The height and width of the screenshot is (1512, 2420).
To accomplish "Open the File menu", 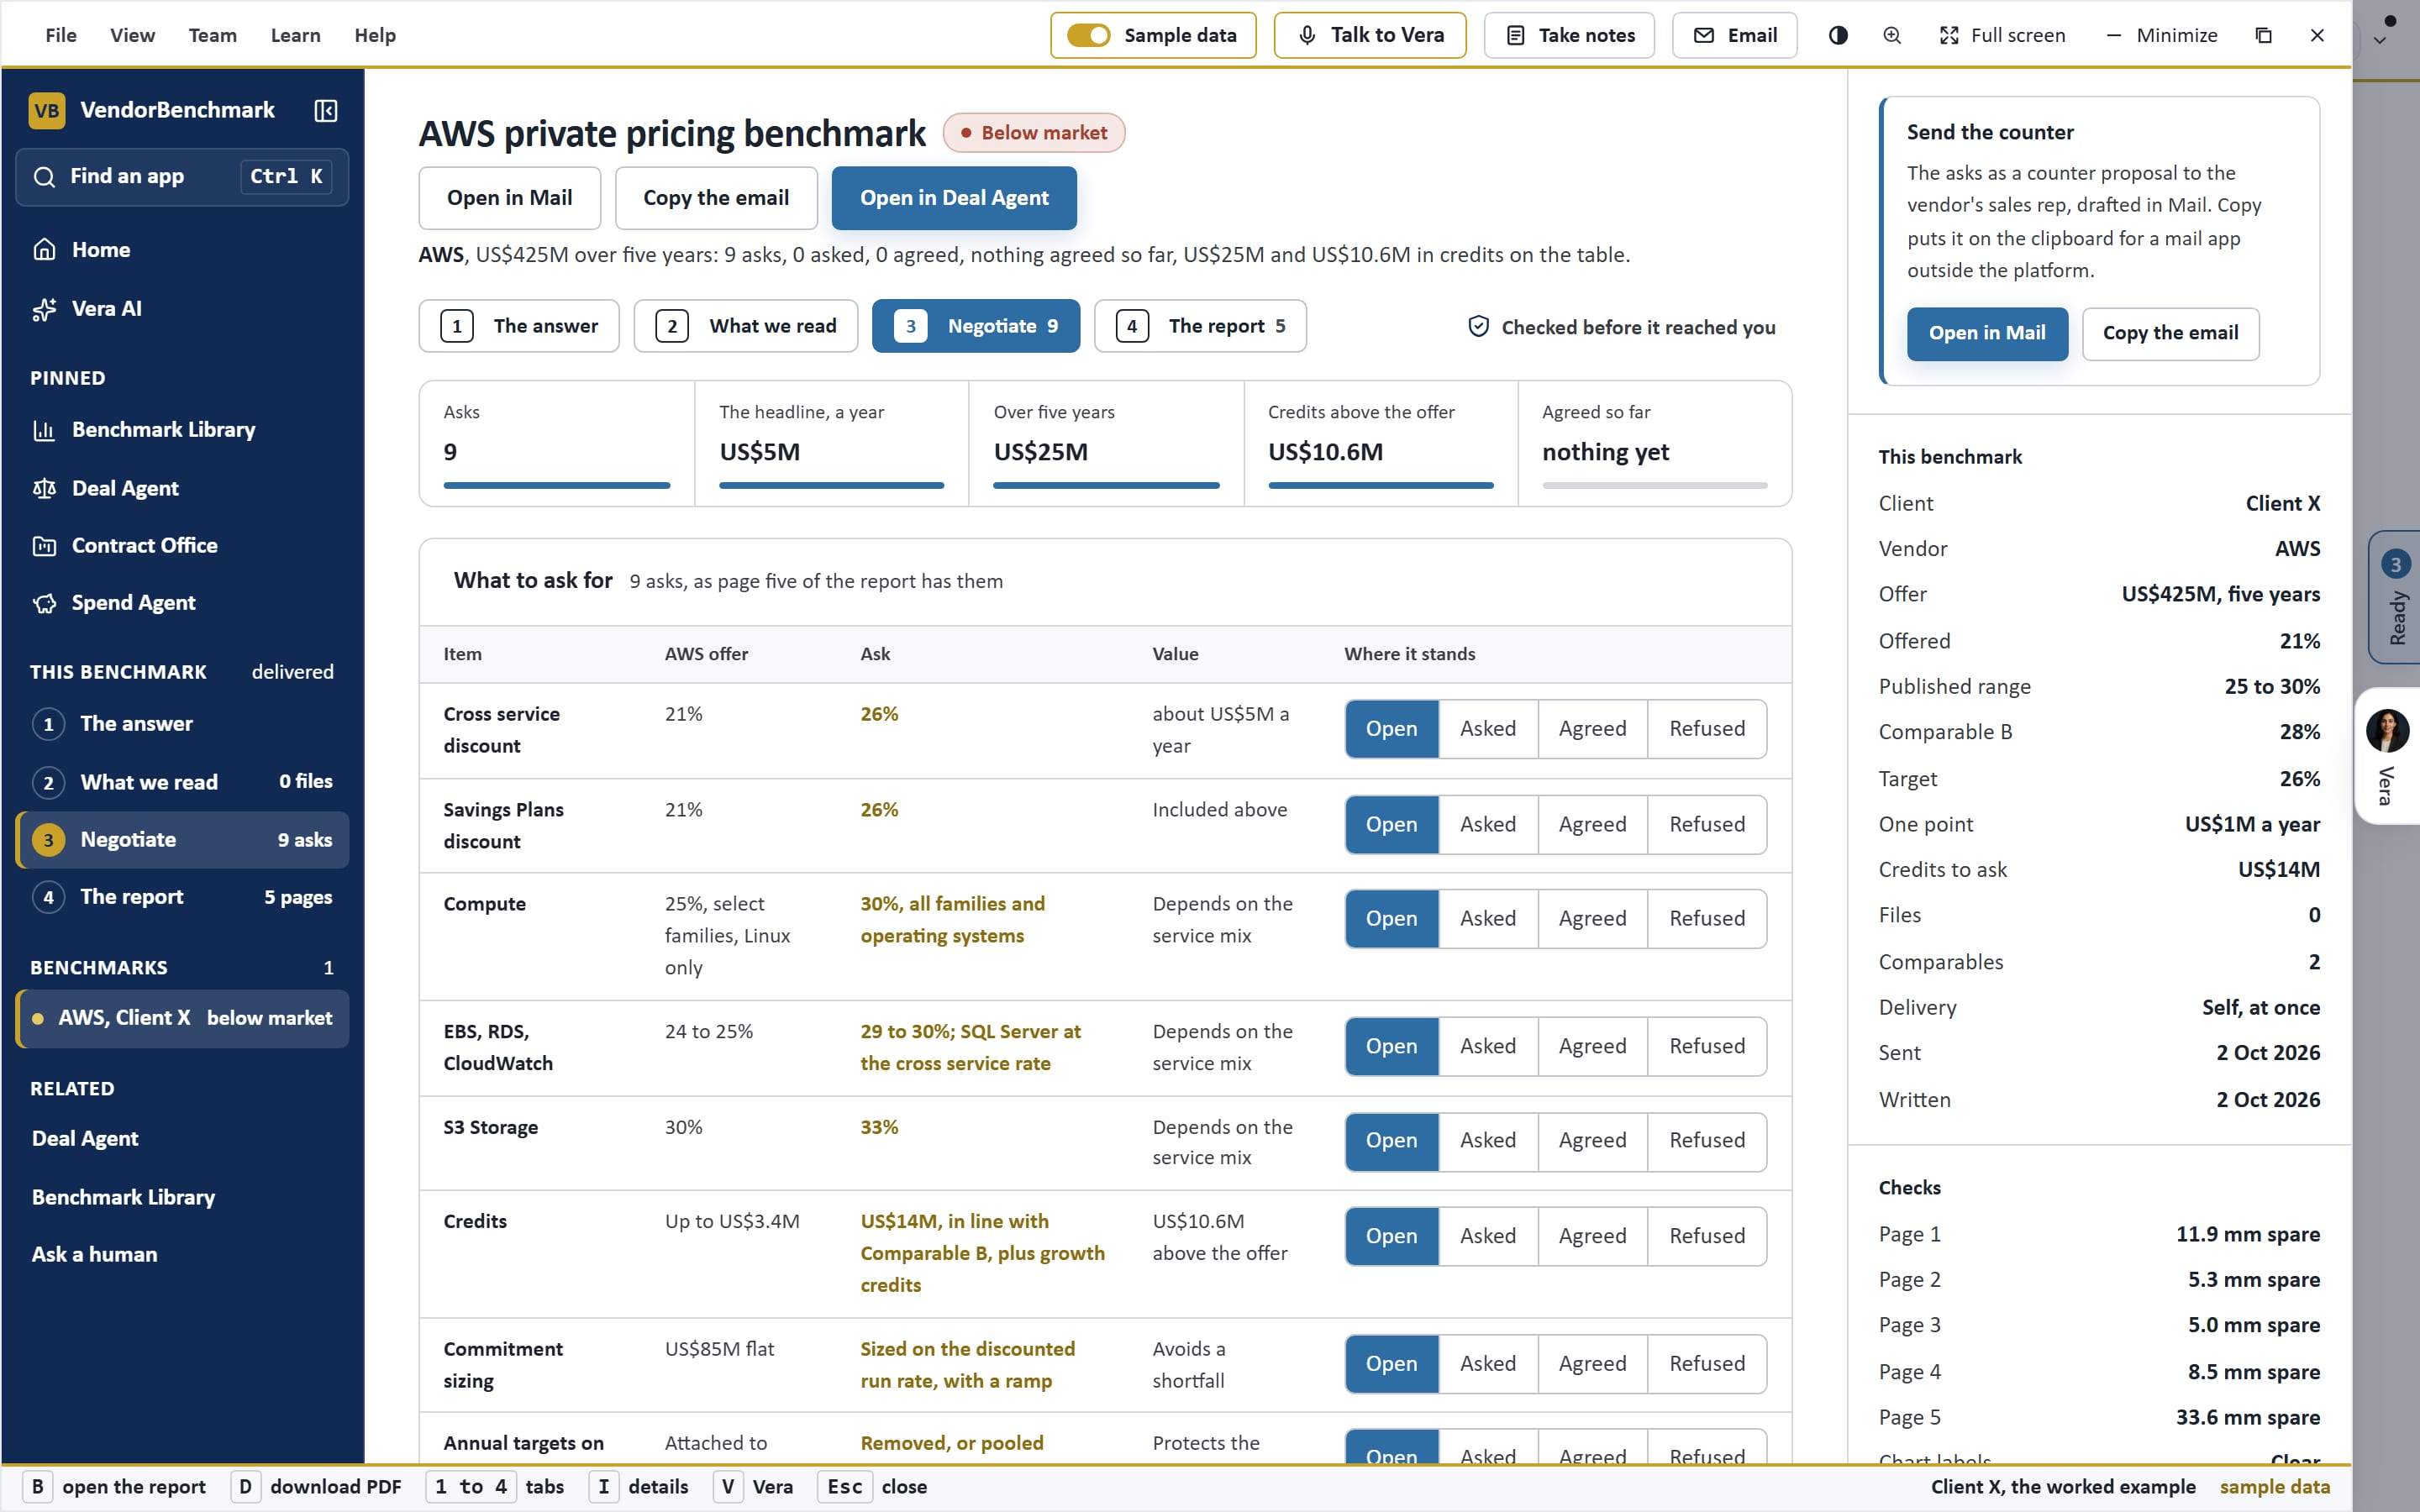I will click(61, 35).
